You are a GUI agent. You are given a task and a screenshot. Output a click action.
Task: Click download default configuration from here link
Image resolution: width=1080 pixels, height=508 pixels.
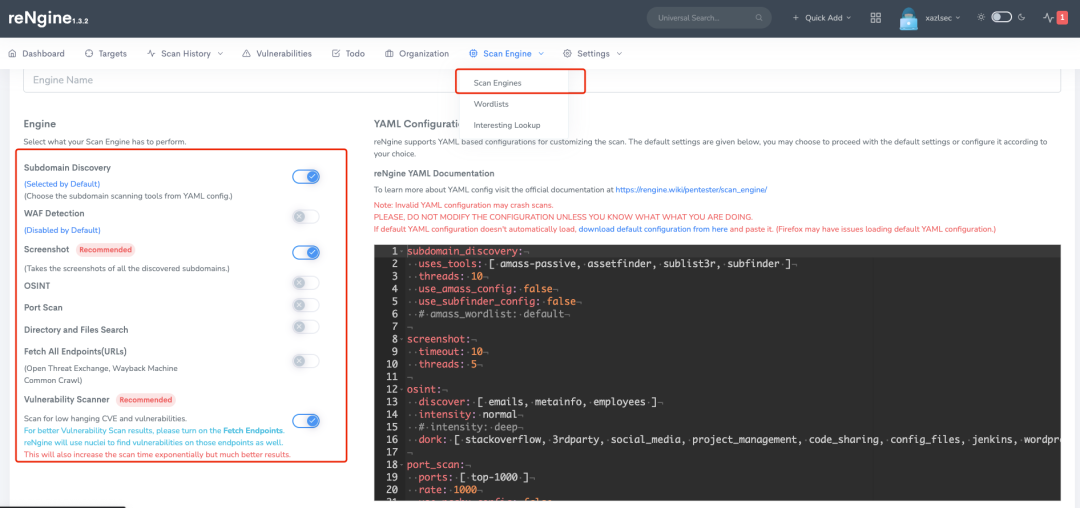653,229
